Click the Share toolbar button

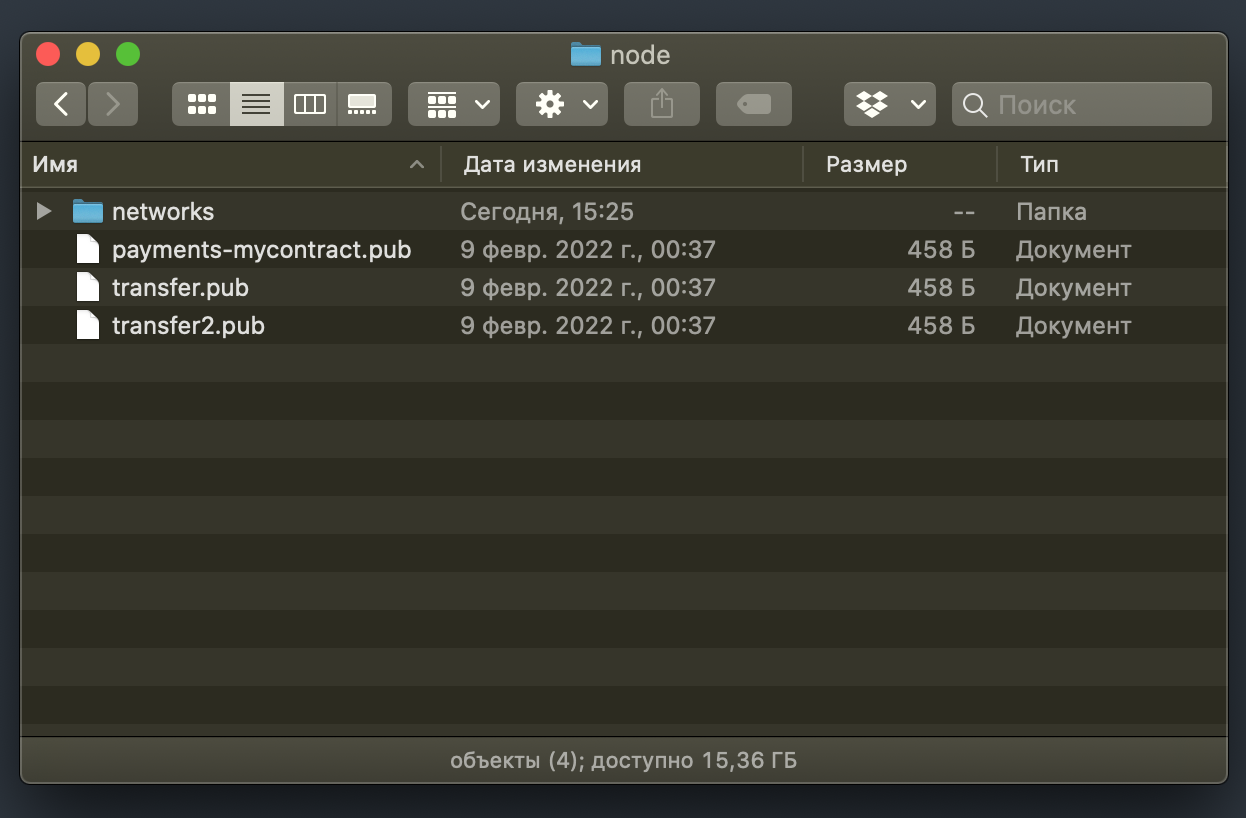[x=661, y=104]
